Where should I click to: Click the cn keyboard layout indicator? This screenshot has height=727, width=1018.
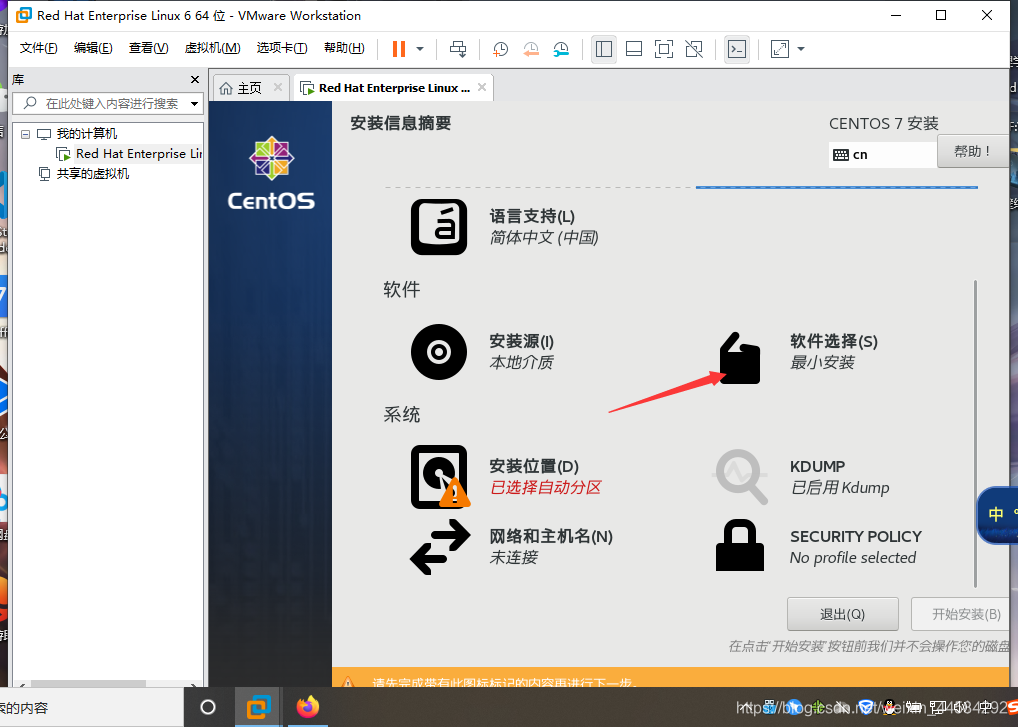point(882,154)
